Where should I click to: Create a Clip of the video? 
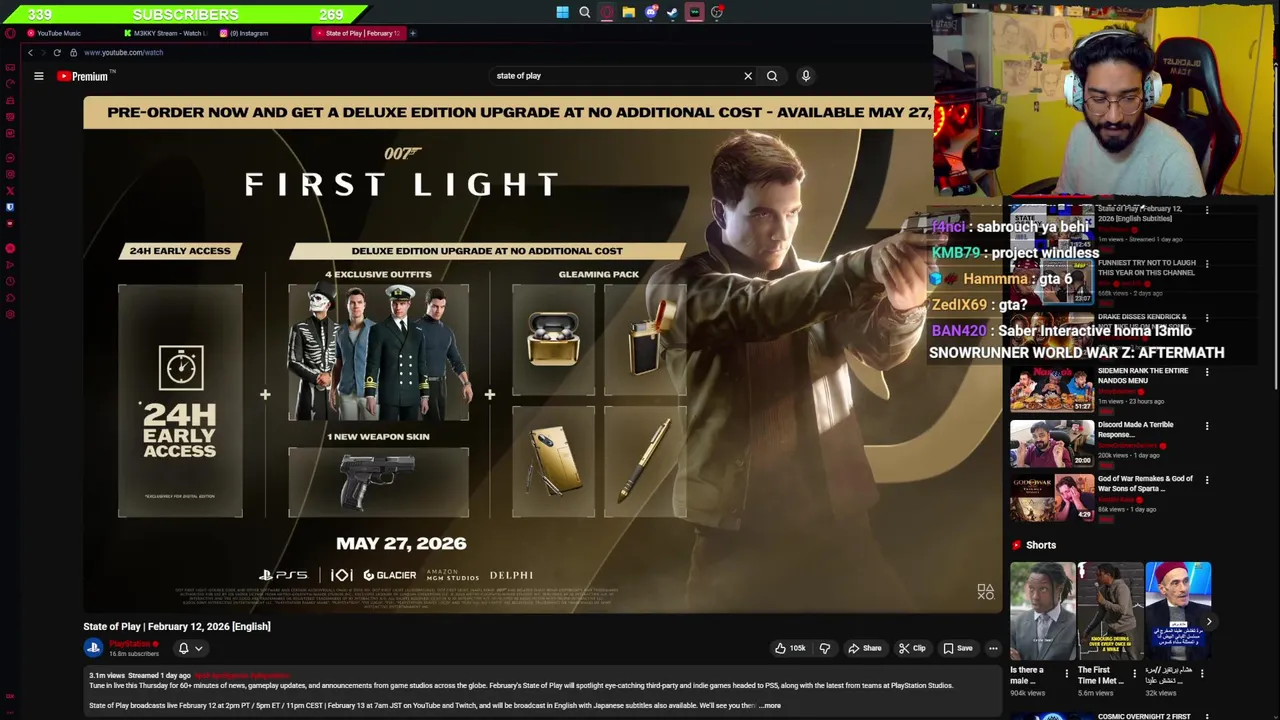(x=912, y=648)
